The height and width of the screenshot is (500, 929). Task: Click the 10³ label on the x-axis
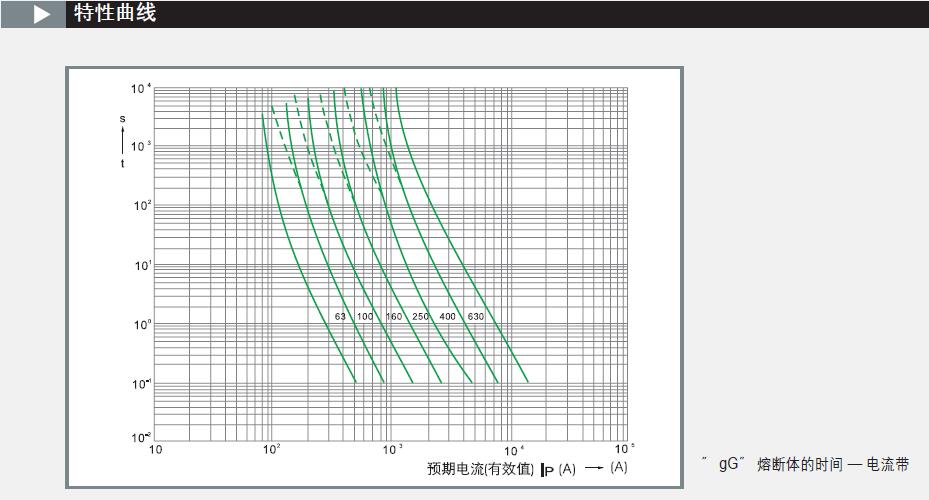[x=393, y=449]
